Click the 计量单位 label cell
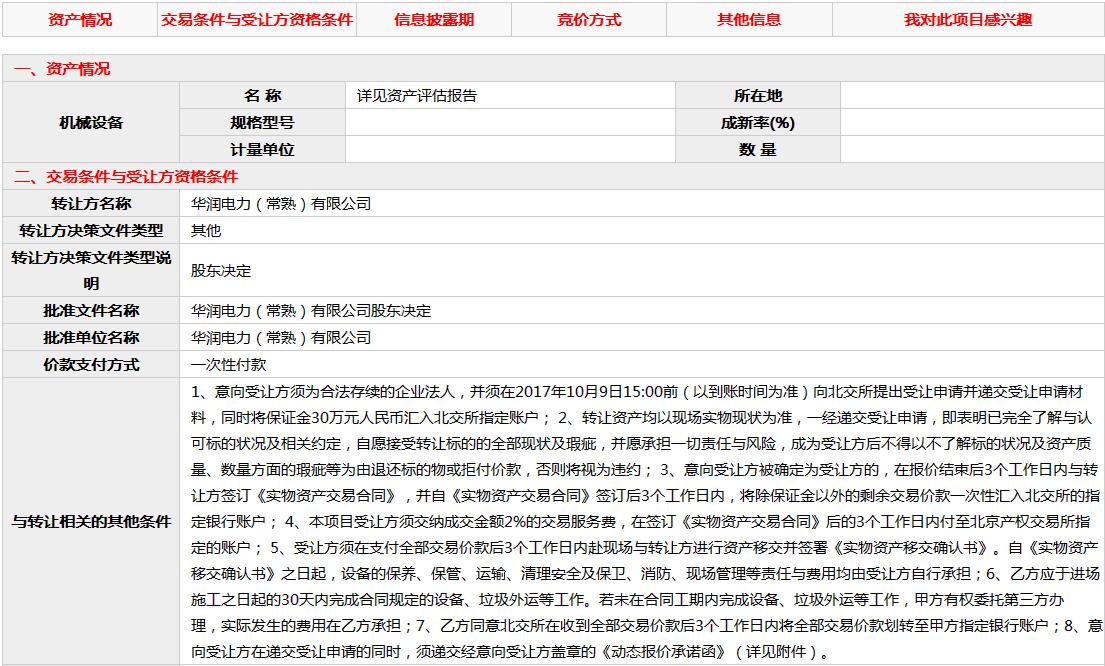1105x666 pixels. click(262, 150)
